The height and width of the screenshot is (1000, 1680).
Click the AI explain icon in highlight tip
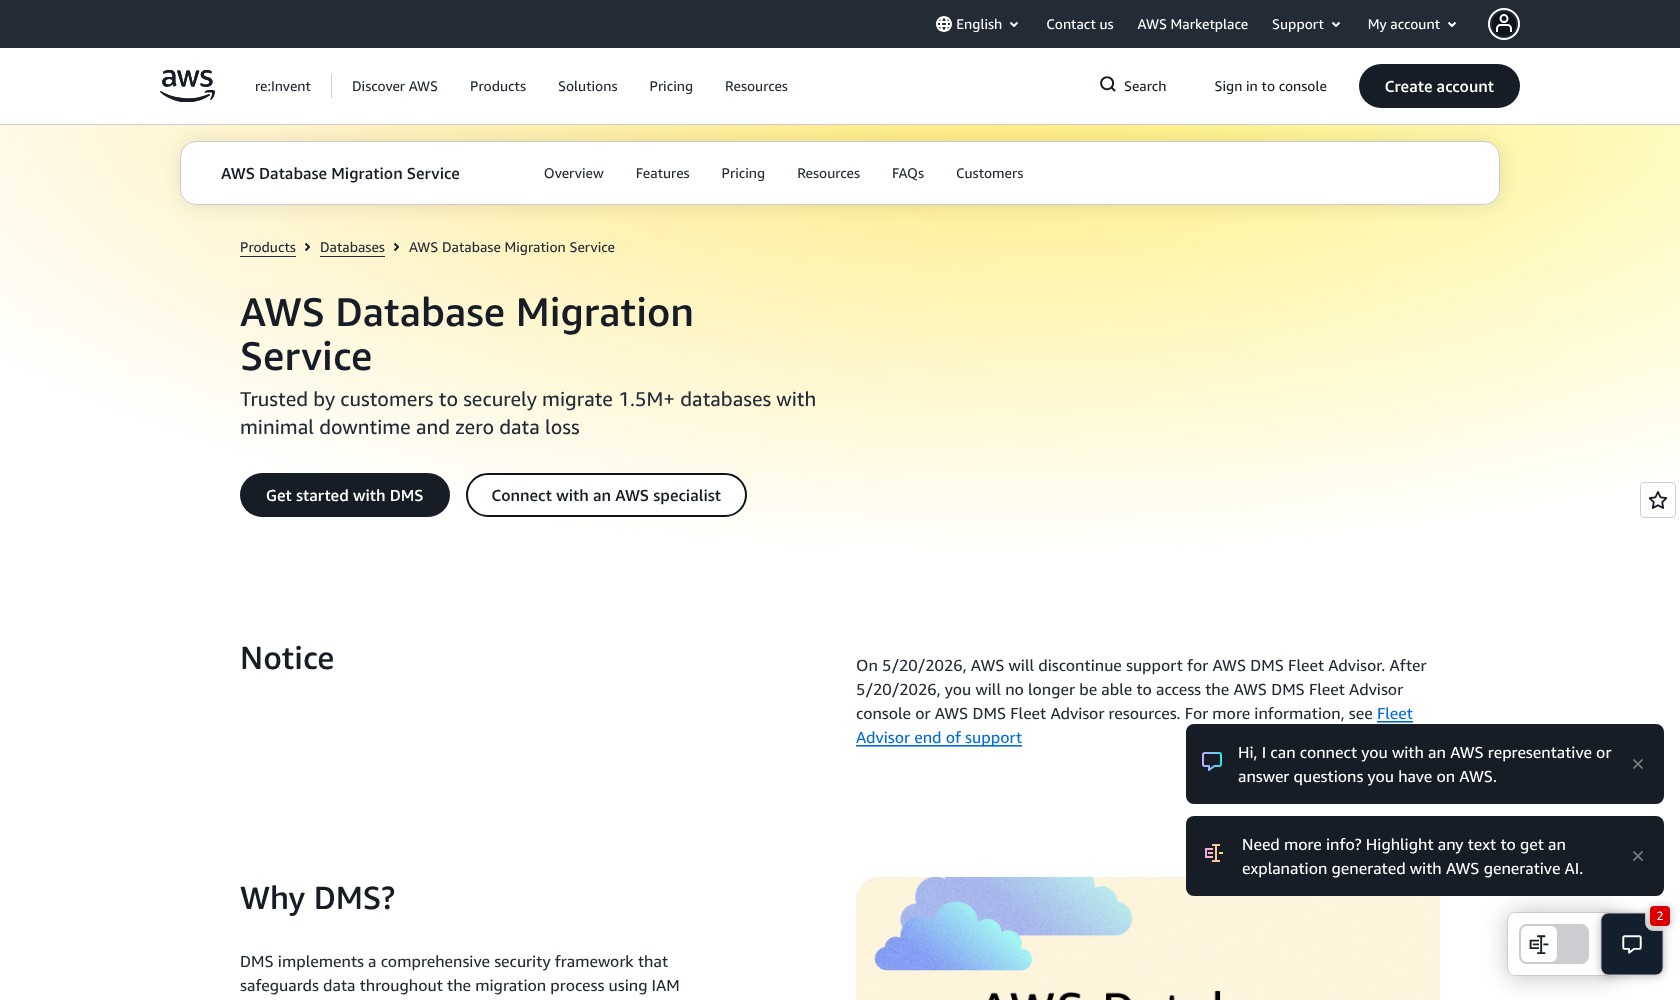click(x=1214, y=854)
